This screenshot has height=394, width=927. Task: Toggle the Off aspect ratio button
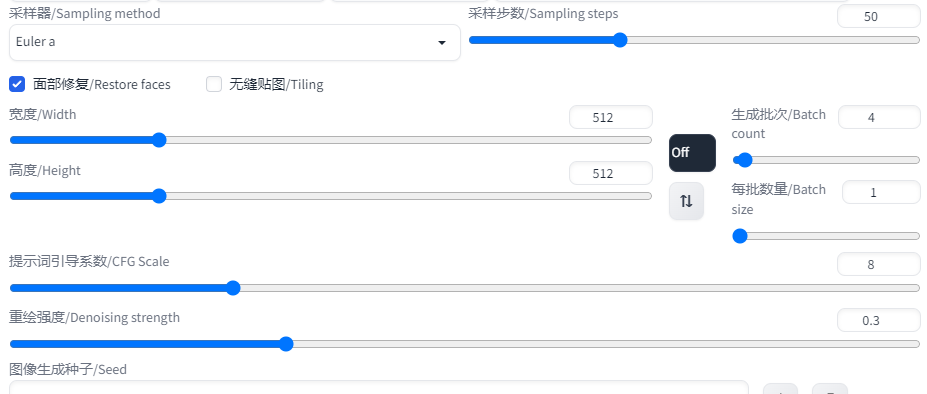692,153
